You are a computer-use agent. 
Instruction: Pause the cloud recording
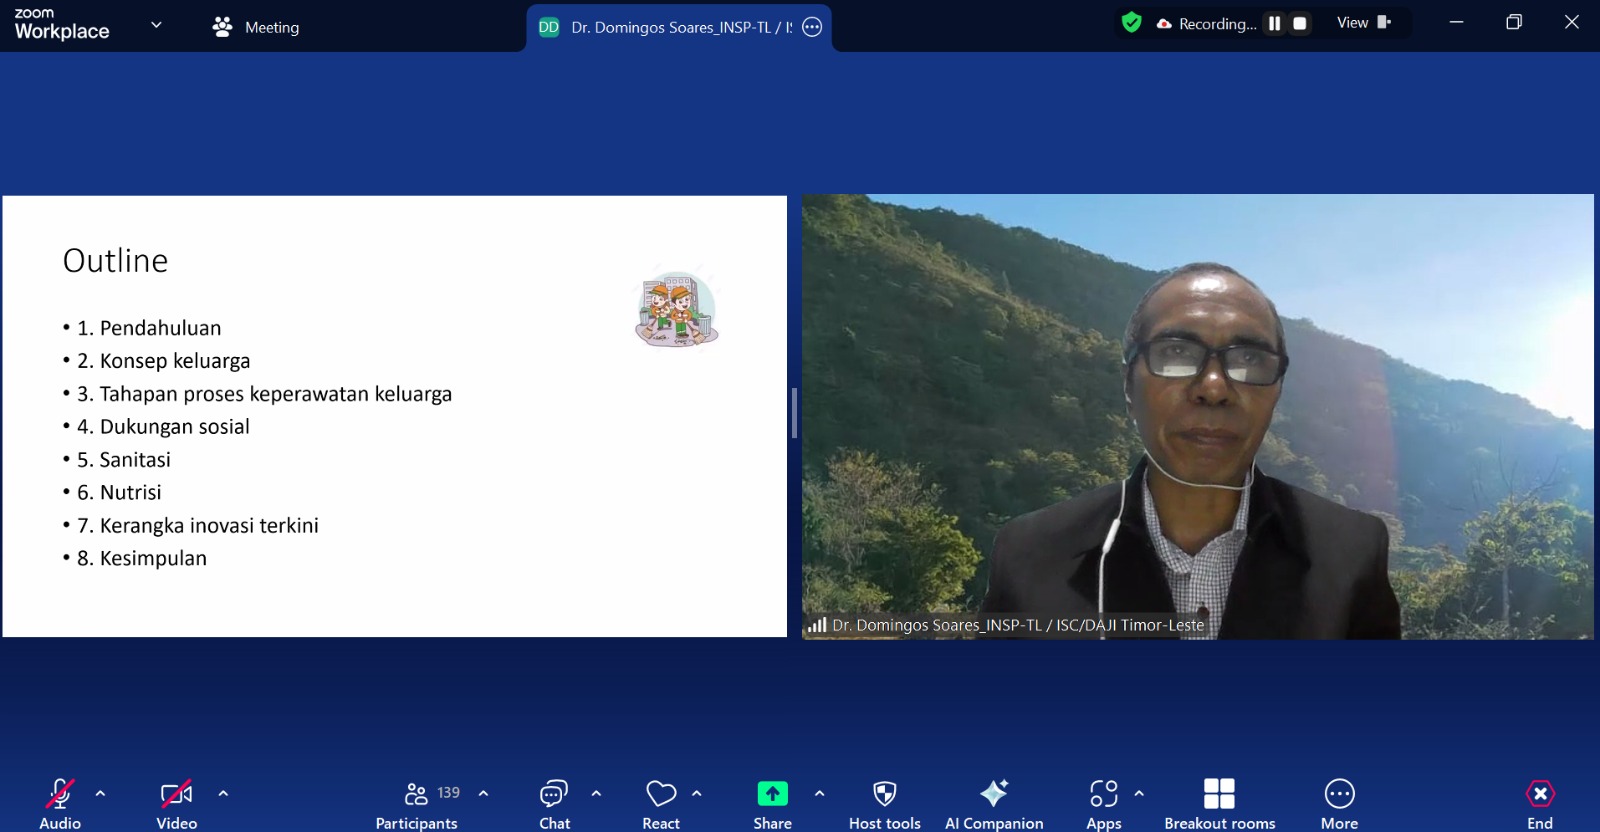tap(1274, 23)
